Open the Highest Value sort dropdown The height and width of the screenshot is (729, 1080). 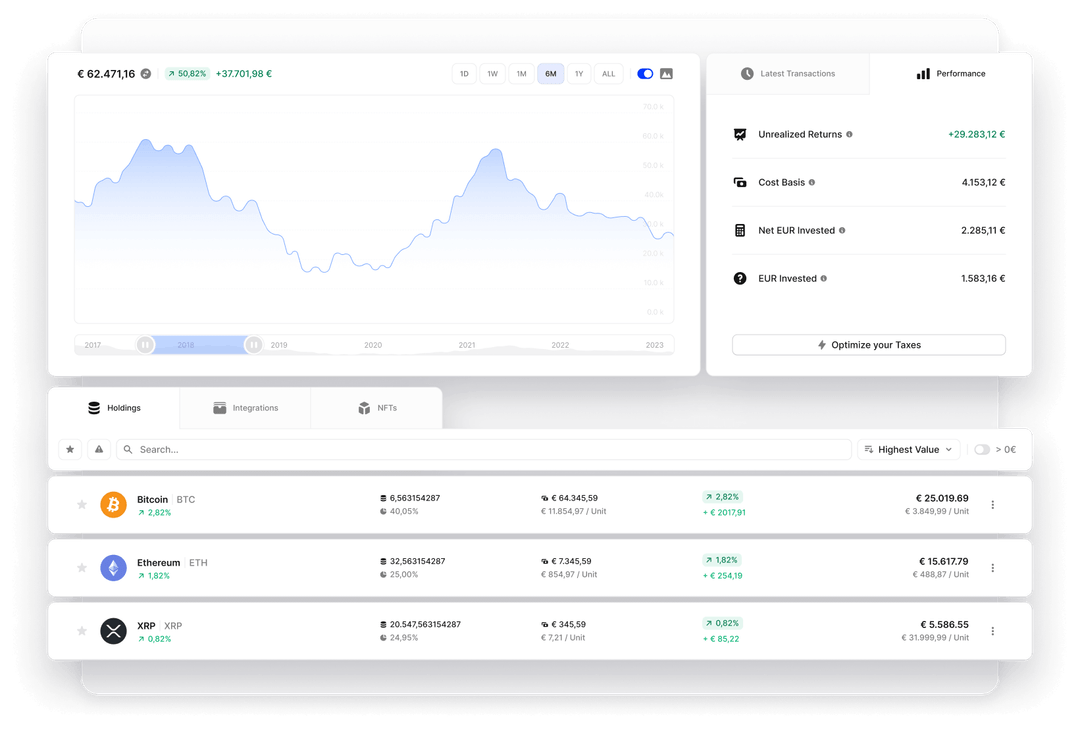point(908,449)
